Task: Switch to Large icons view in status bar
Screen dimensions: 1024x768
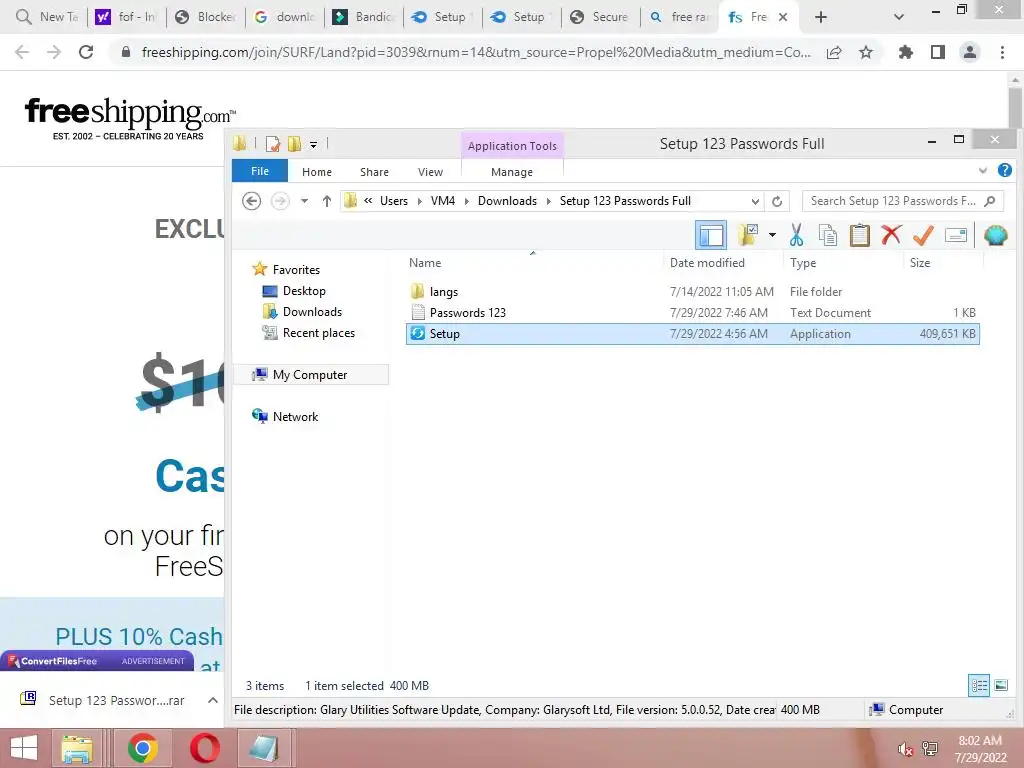Action: 1000,685
